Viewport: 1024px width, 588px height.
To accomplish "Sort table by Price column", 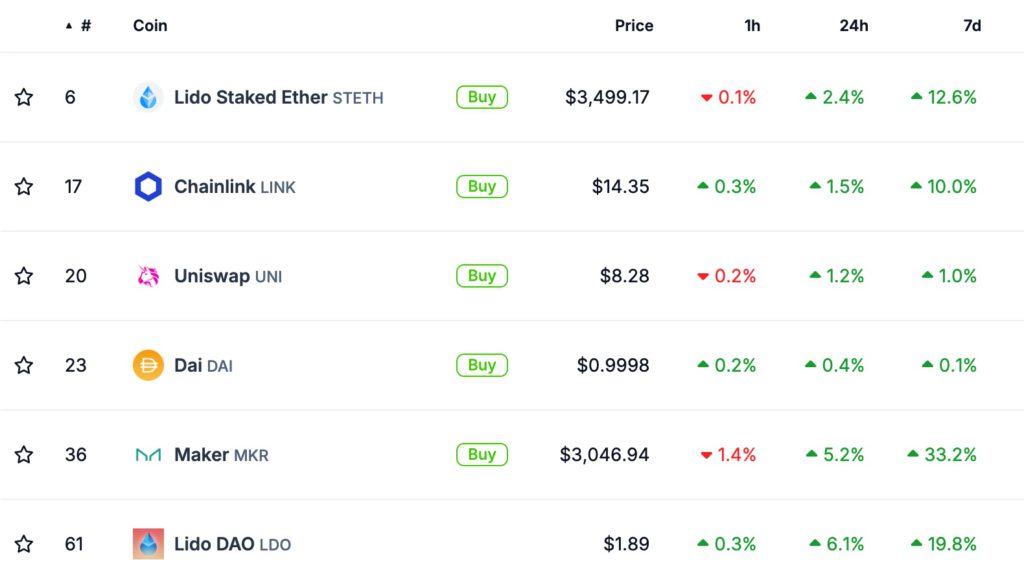I will [633, 26].
